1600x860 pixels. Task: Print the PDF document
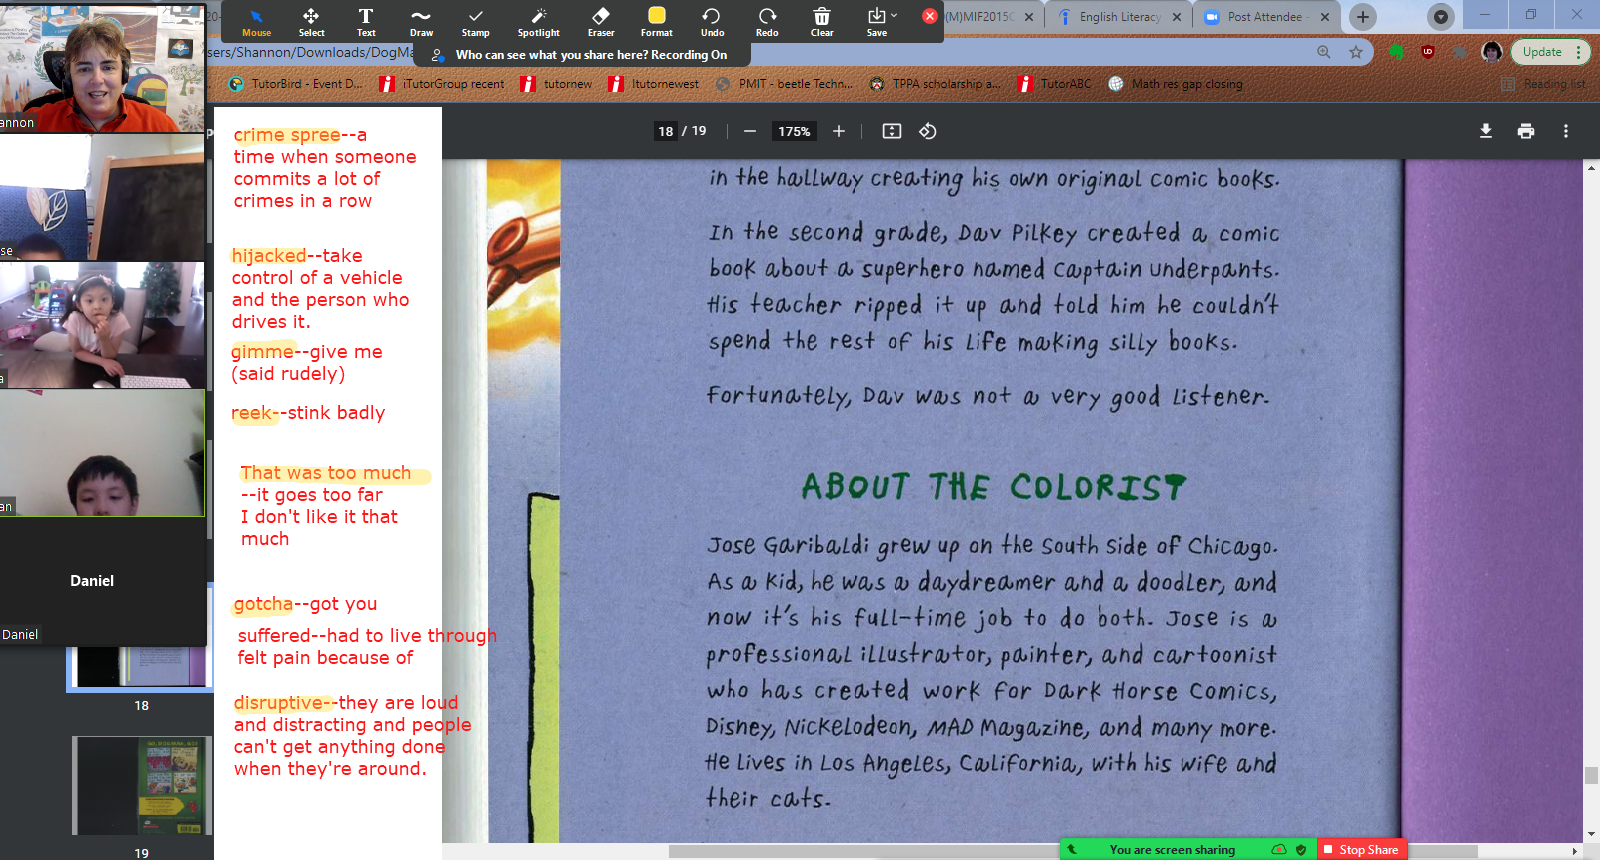1526,131
